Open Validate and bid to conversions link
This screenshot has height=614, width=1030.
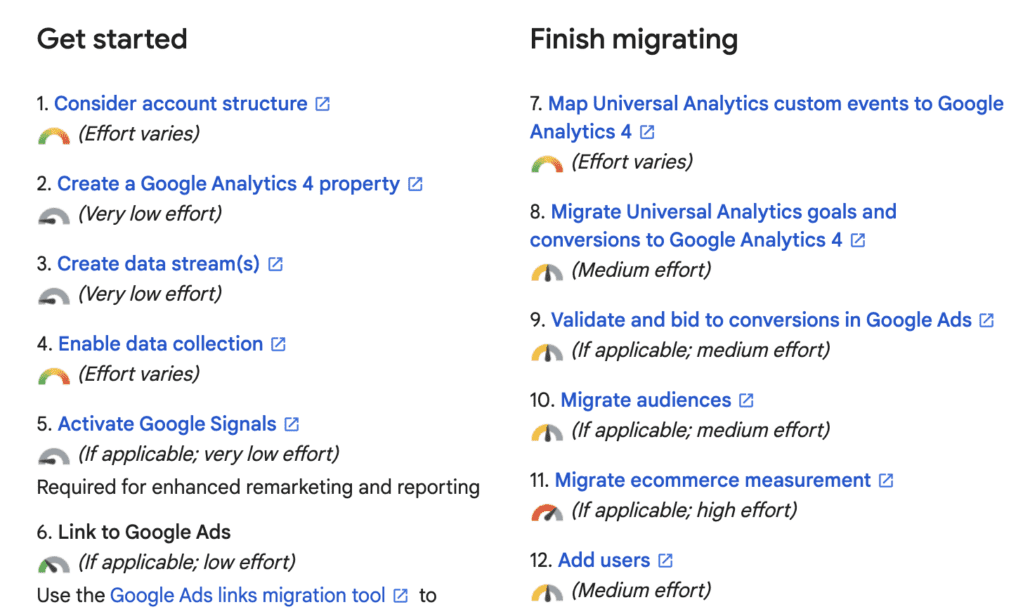761,320
